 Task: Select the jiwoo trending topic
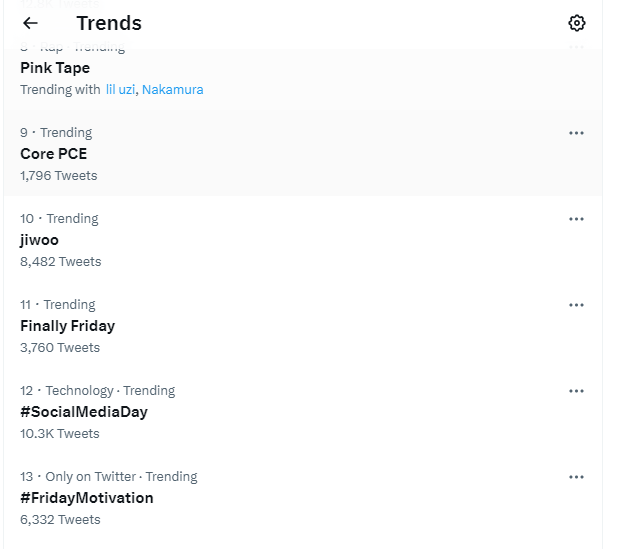(x=39, y=240)
